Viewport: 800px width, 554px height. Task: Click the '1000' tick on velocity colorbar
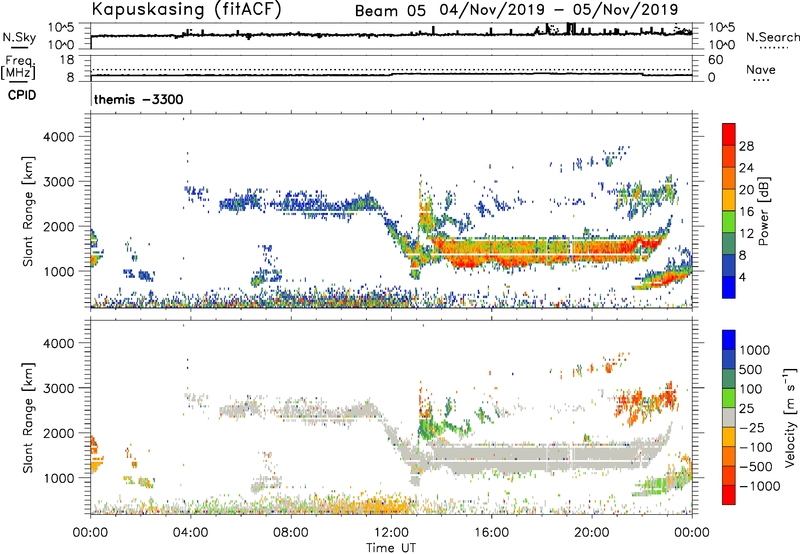755,350
